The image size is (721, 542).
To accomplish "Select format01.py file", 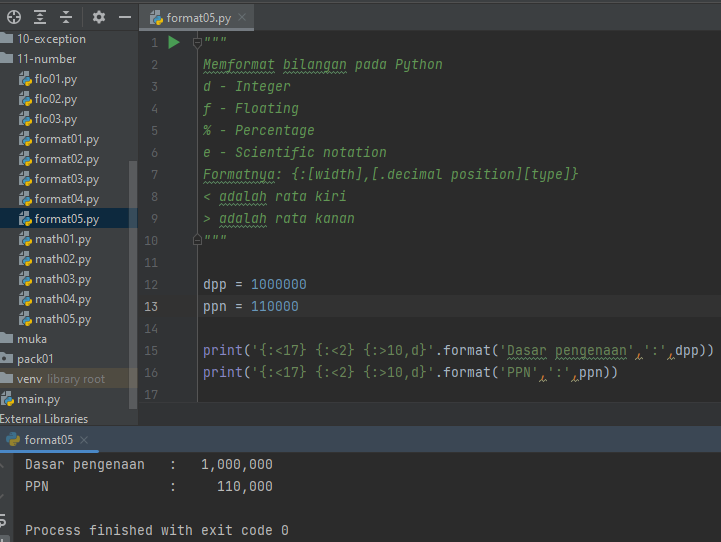I will pyautogui.click(x=67, y=139).
